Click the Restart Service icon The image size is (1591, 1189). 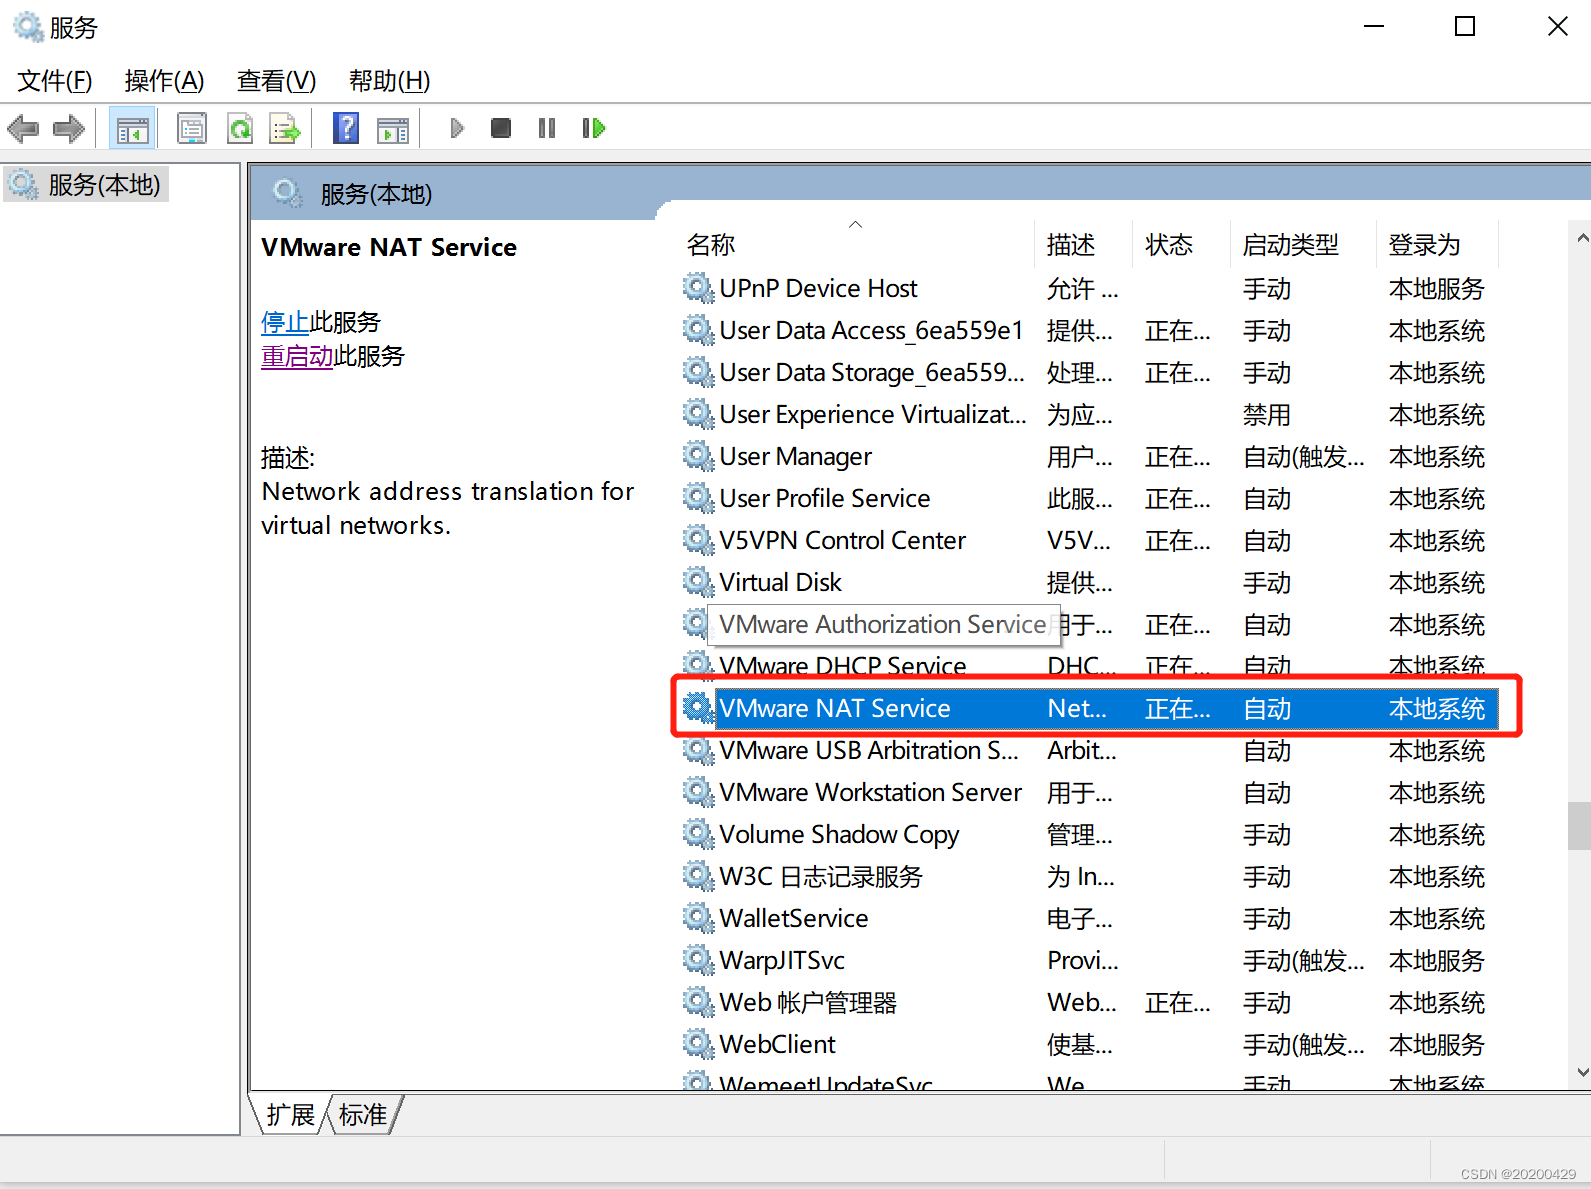(x=594, y=128)
